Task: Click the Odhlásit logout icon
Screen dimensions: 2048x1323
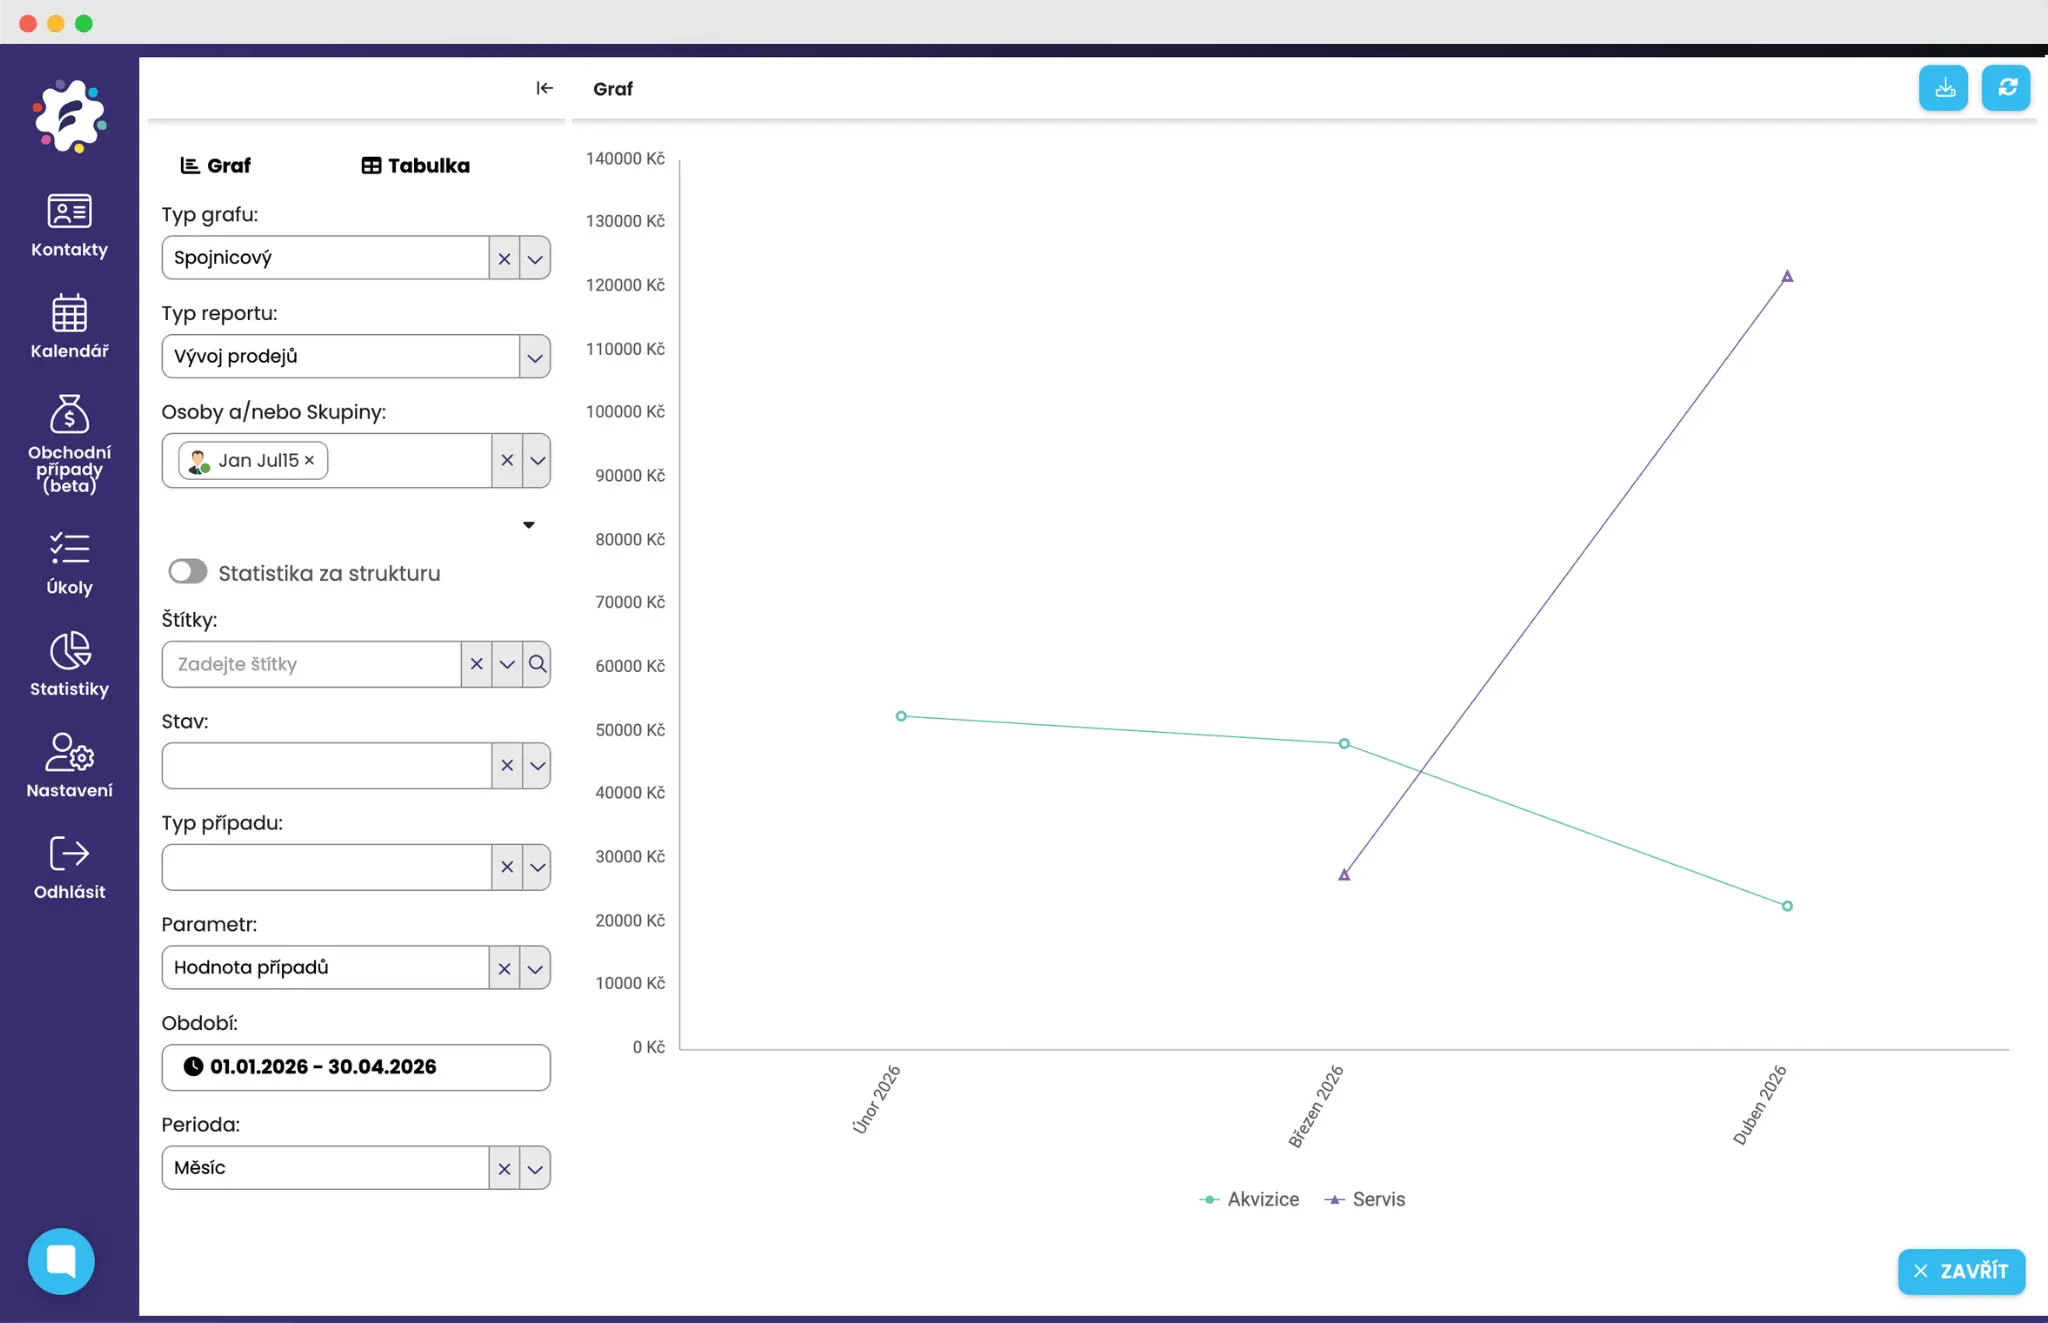Action: click(69, 854)
